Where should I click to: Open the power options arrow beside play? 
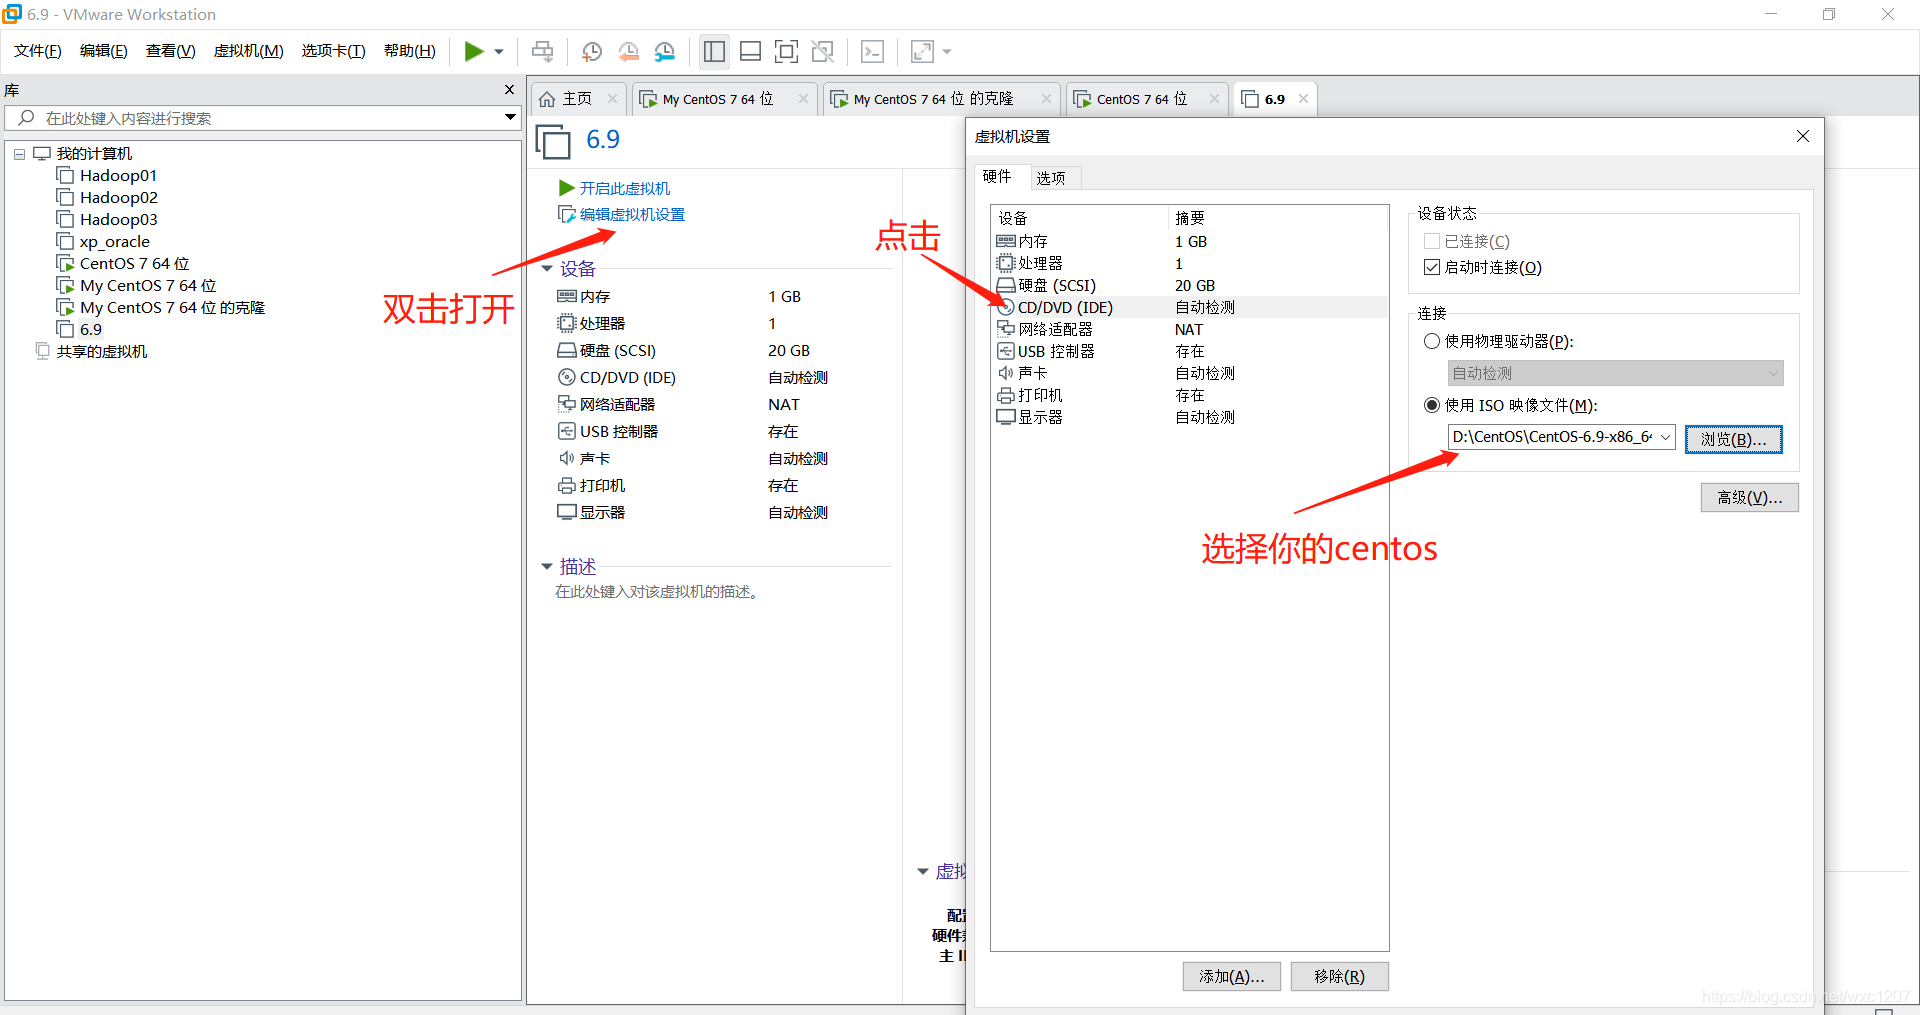(x=499, y=52)
